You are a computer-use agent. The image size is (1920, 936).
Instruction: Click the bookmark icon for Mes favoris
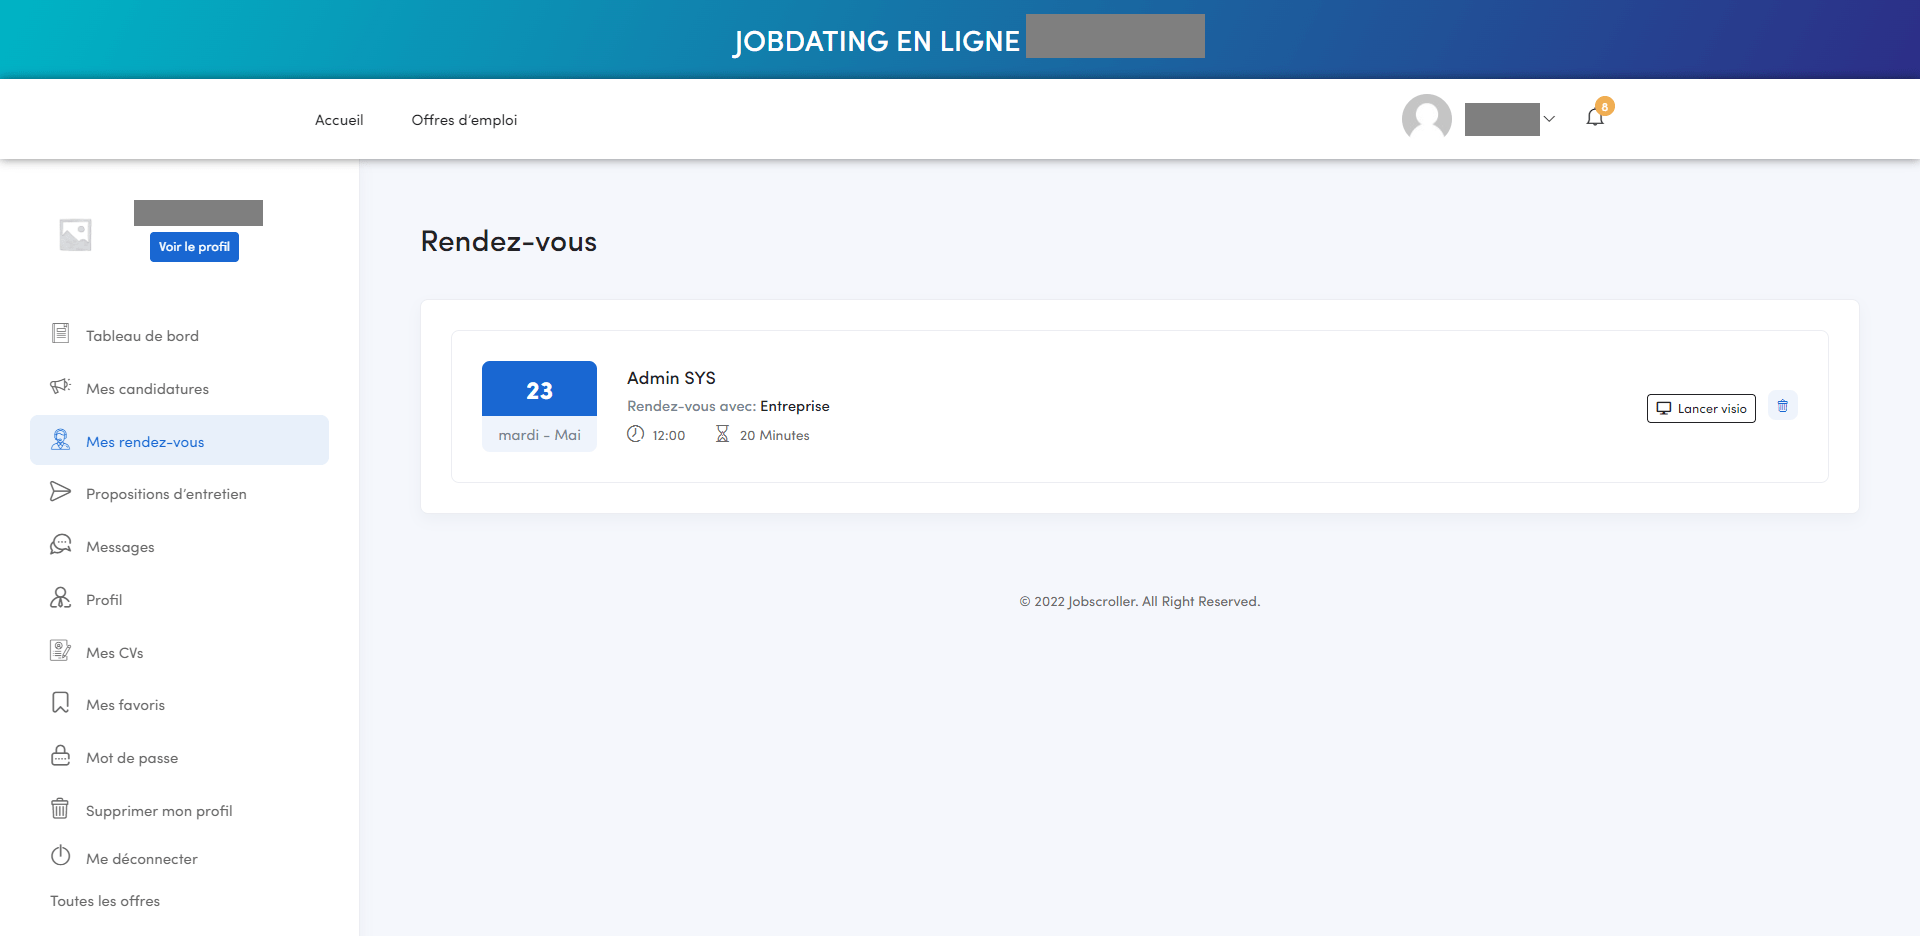(x=60, y=703)
